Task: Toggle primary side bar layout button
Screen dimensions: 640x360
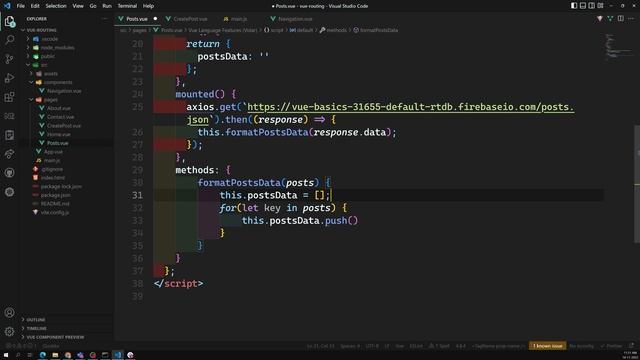Action: [x=574, y=6]
